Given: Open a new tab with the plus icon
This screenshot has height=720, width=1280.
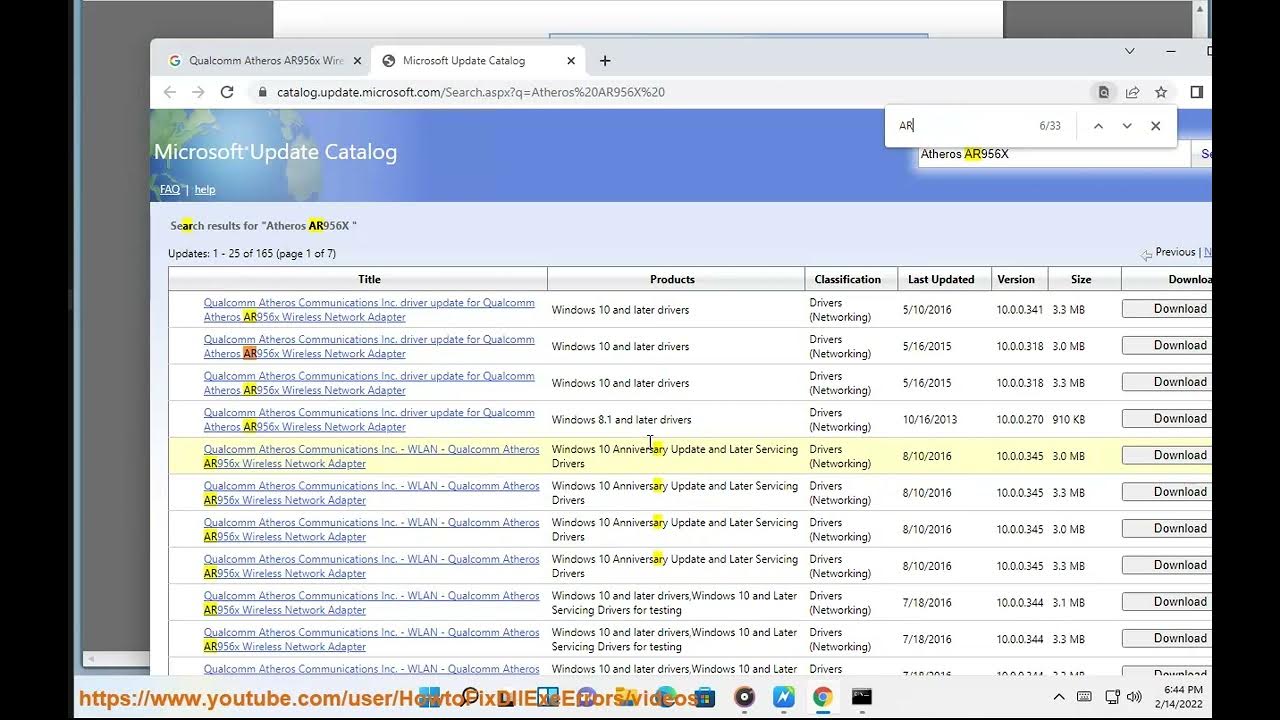Looking at the screenshot, I should coord(605,61).
